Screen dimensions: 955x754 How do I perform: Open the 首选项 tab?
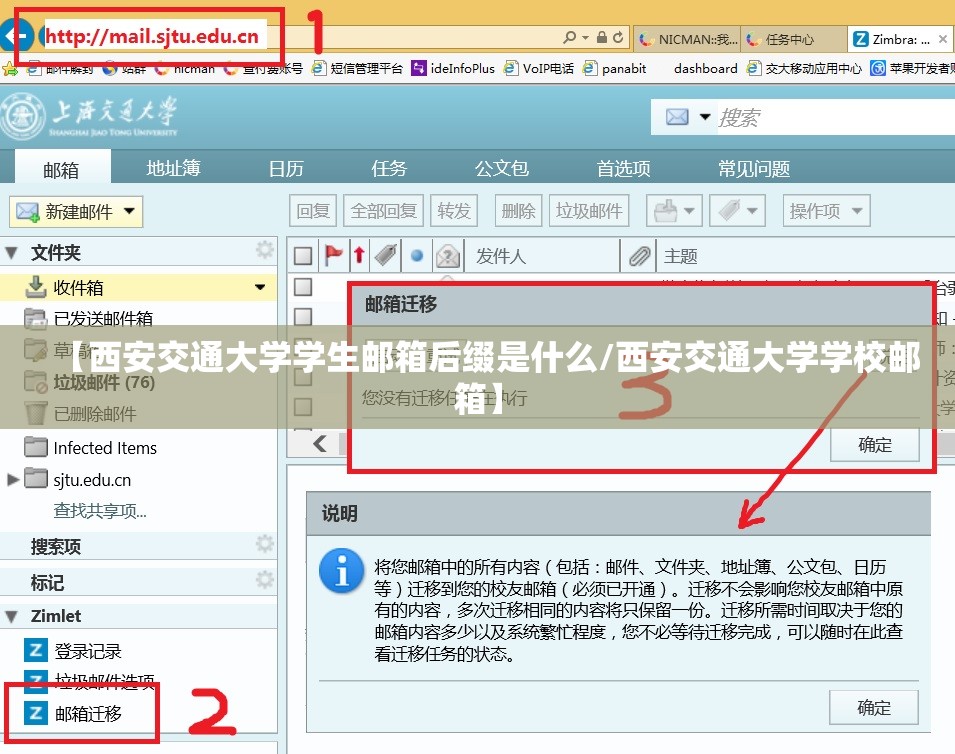(624, 168)
